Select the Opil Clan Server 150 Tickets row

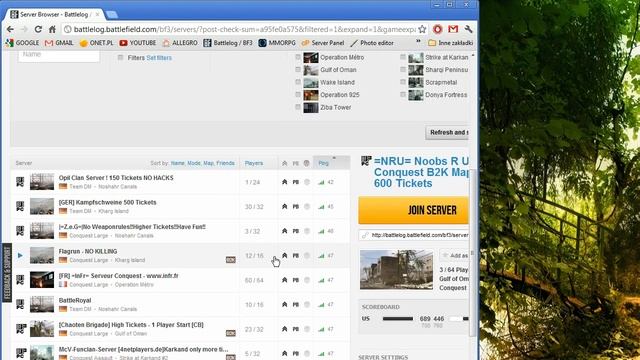(x=180, y=182)
